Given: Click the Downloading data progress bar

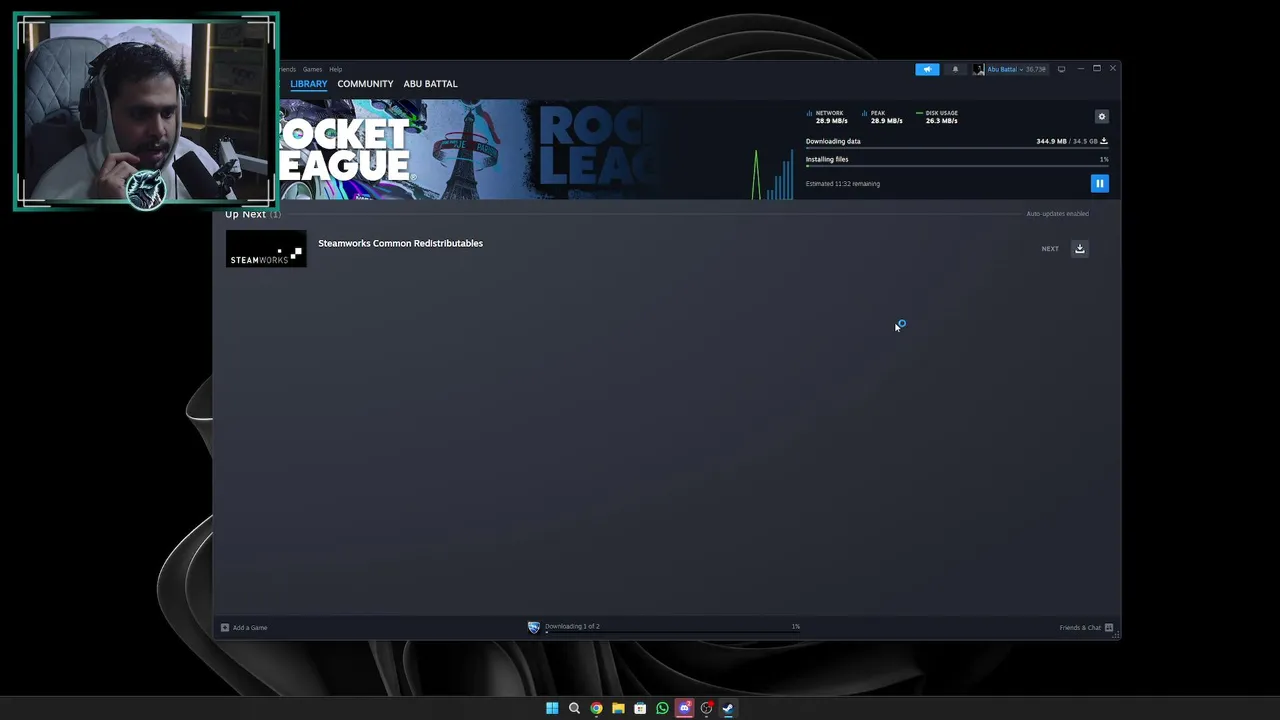Looking at the screenshot, I should click(956, 148).
